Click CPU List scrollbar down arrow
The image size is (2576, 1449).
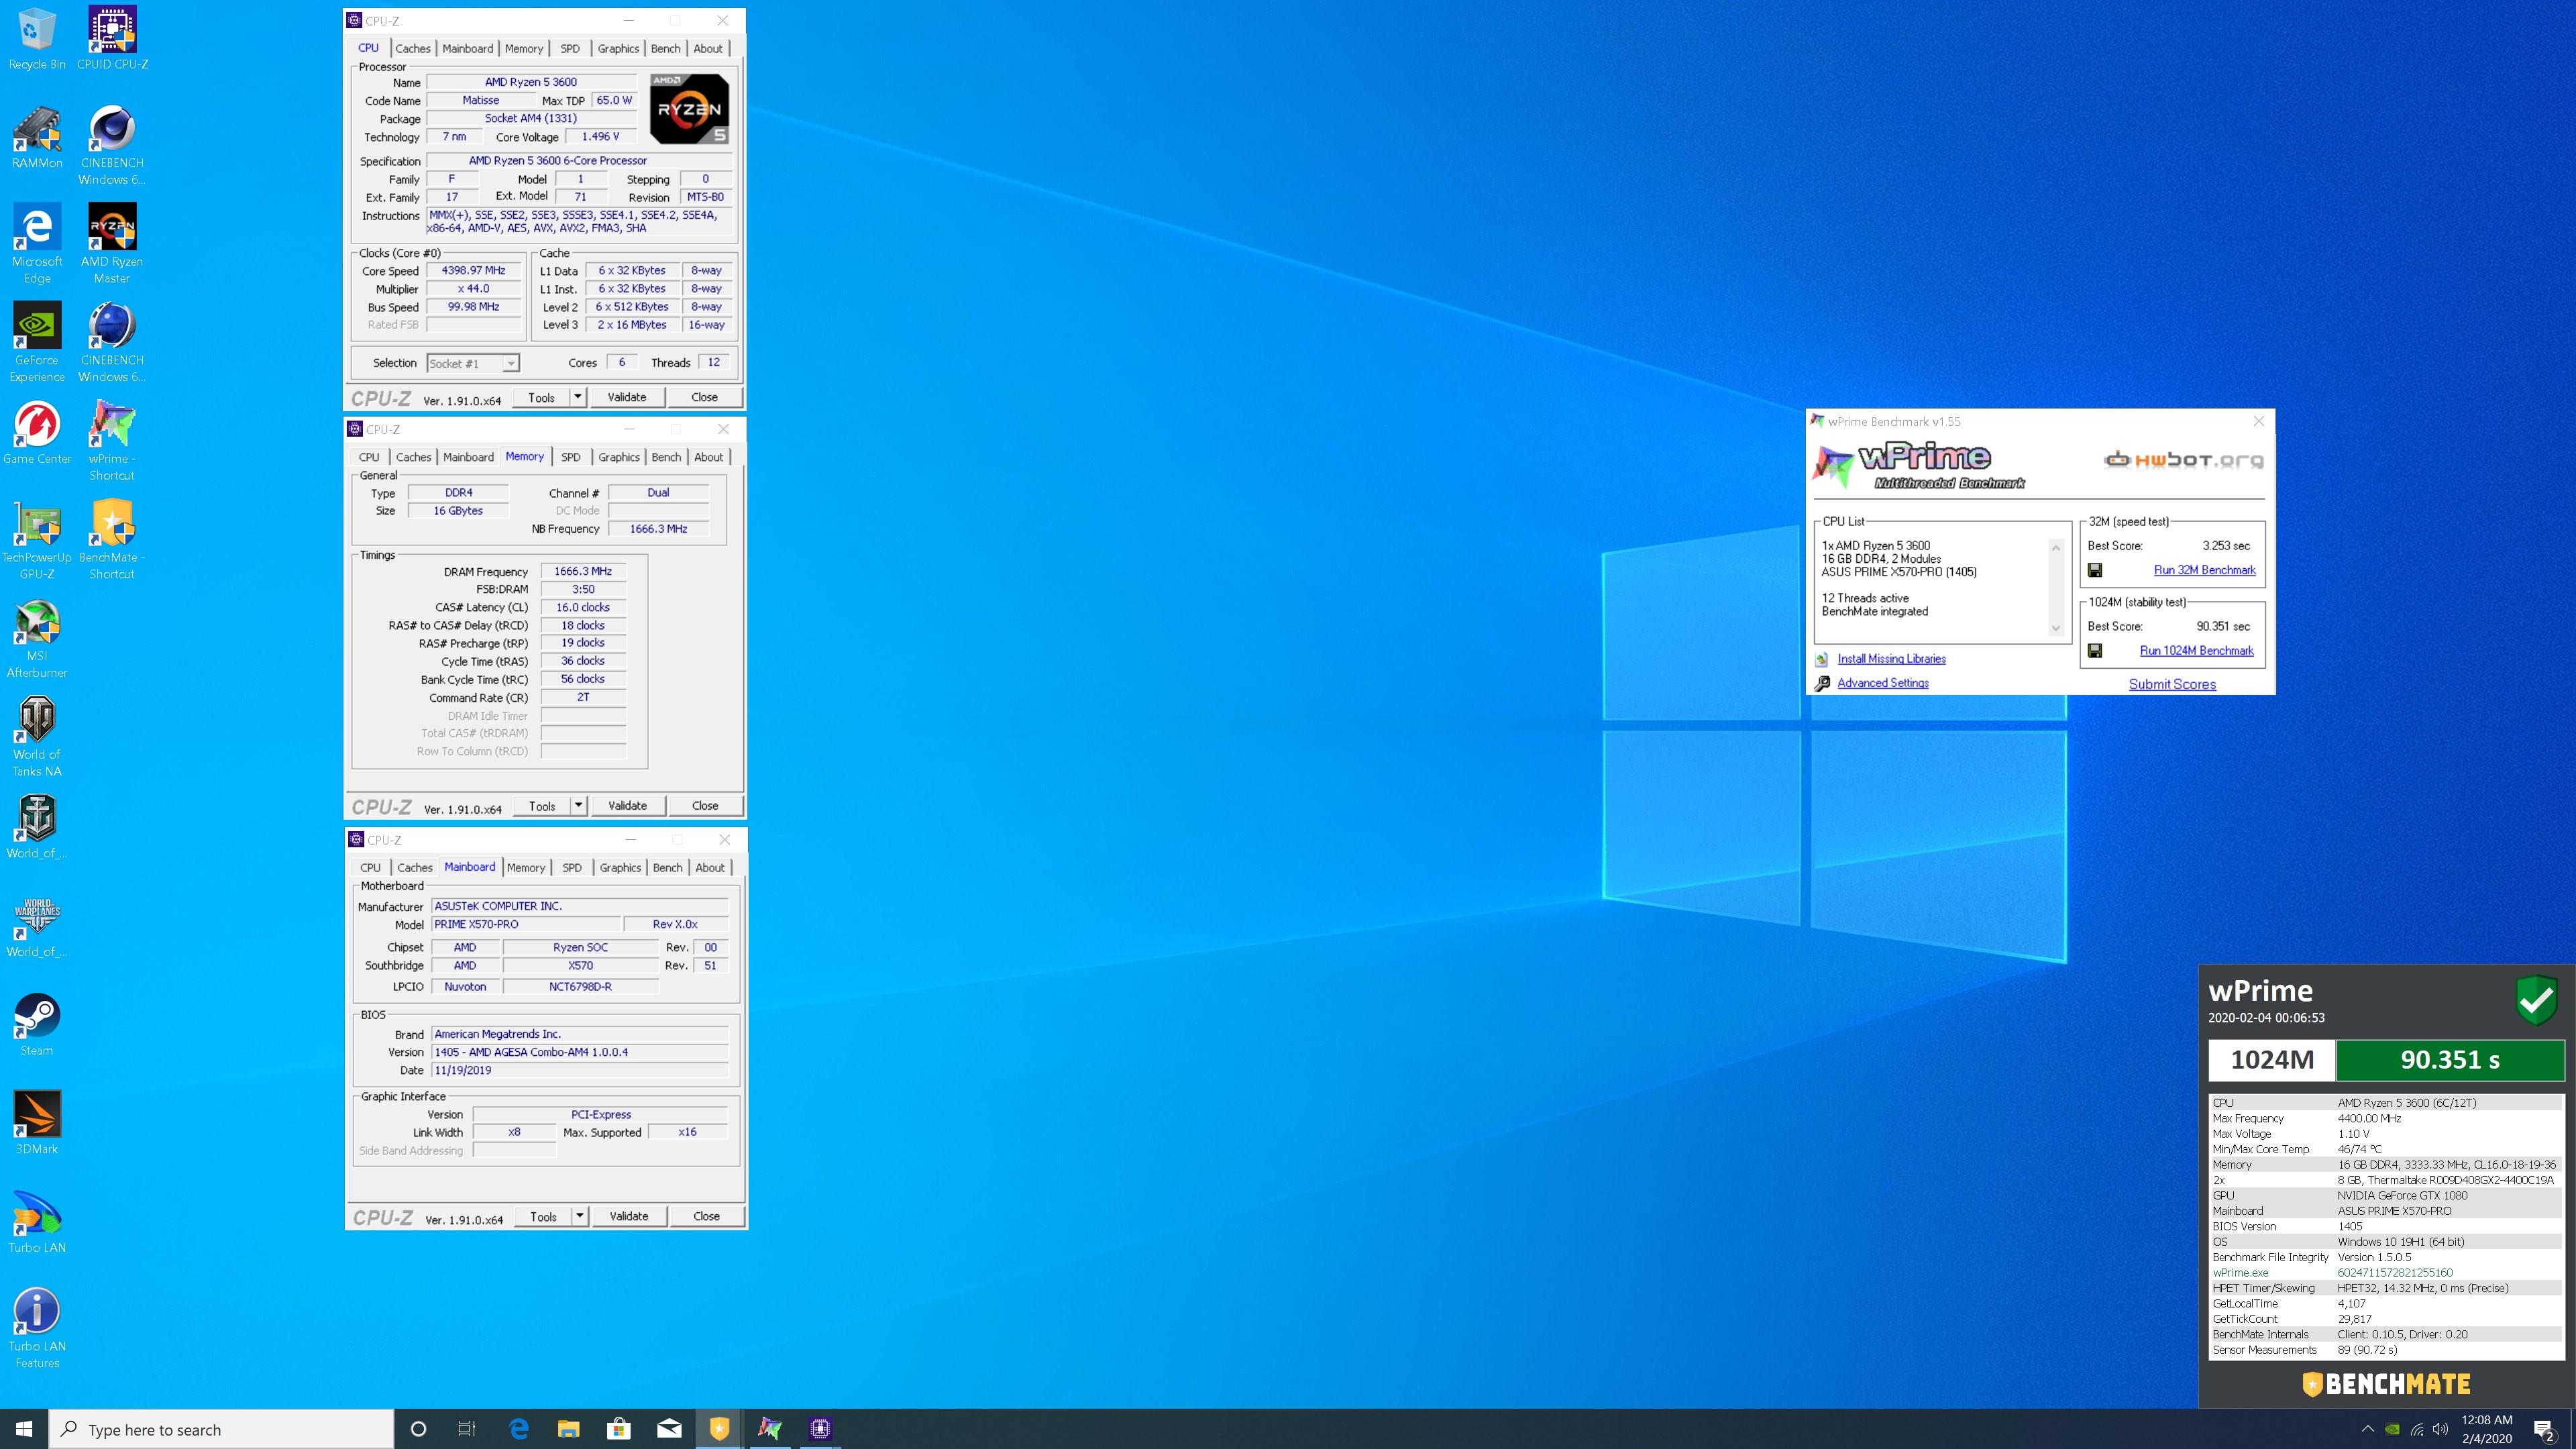(x=2056, y=629)
